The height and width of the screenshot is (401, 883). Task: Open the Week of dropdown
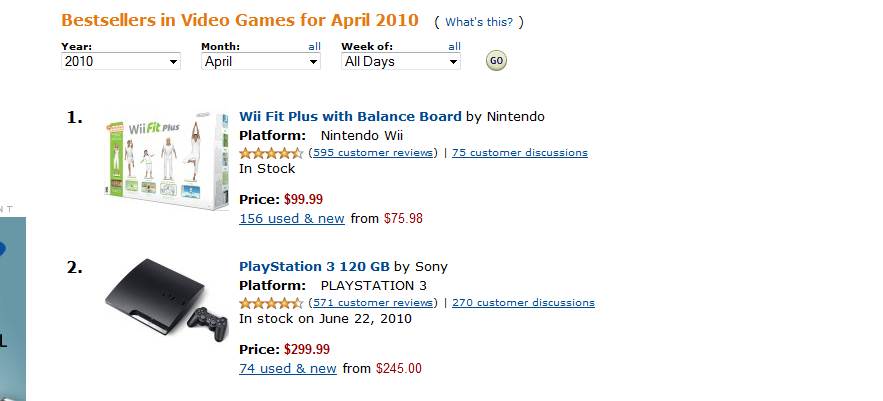(x=400, y=62)
